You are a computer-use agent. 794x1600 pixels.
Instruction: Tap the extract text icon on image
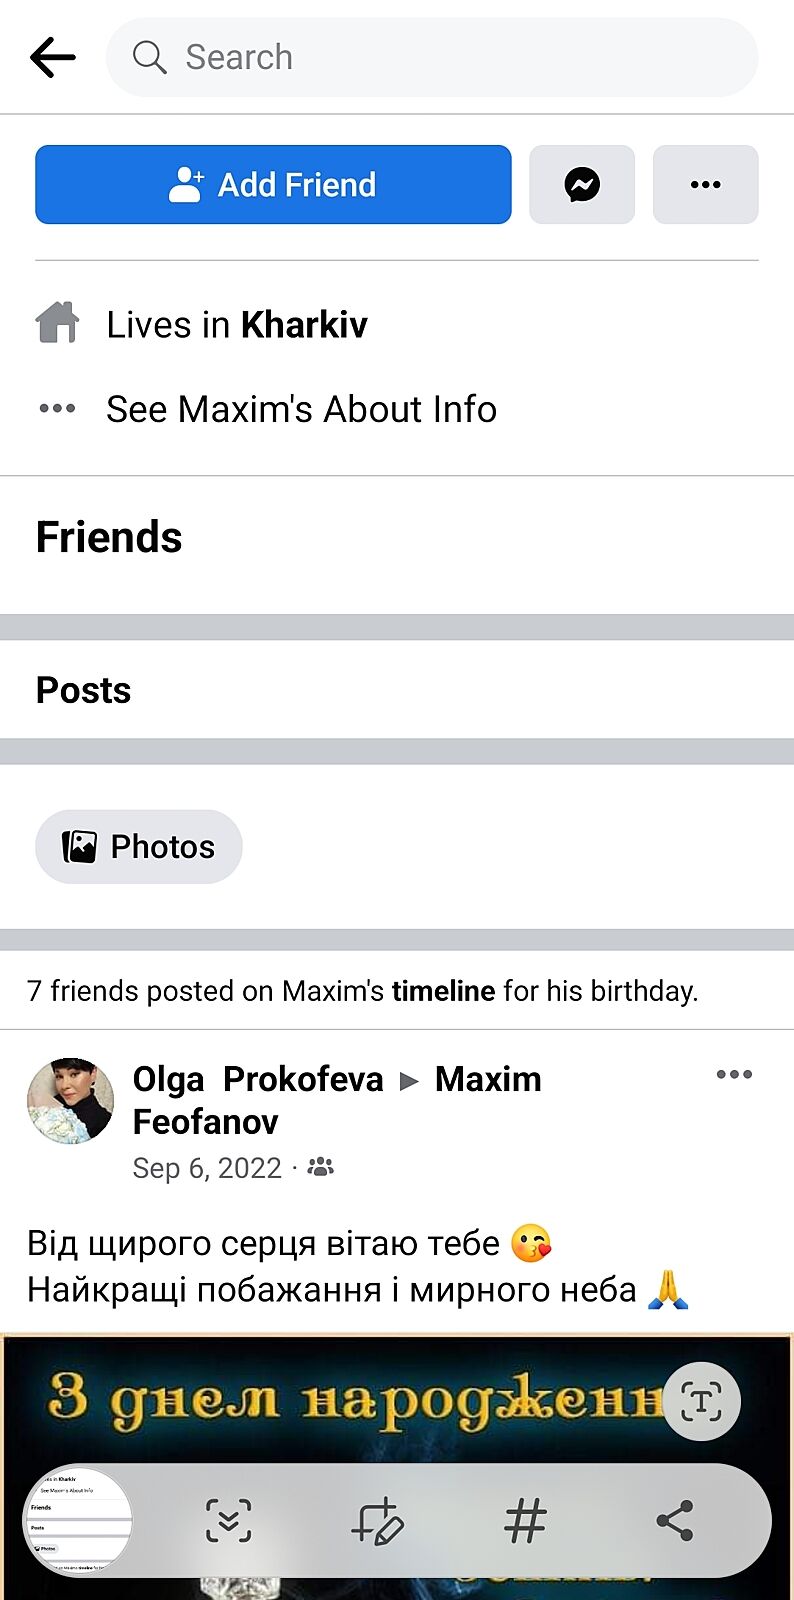pyautogui.click(x=701, y=1401)
